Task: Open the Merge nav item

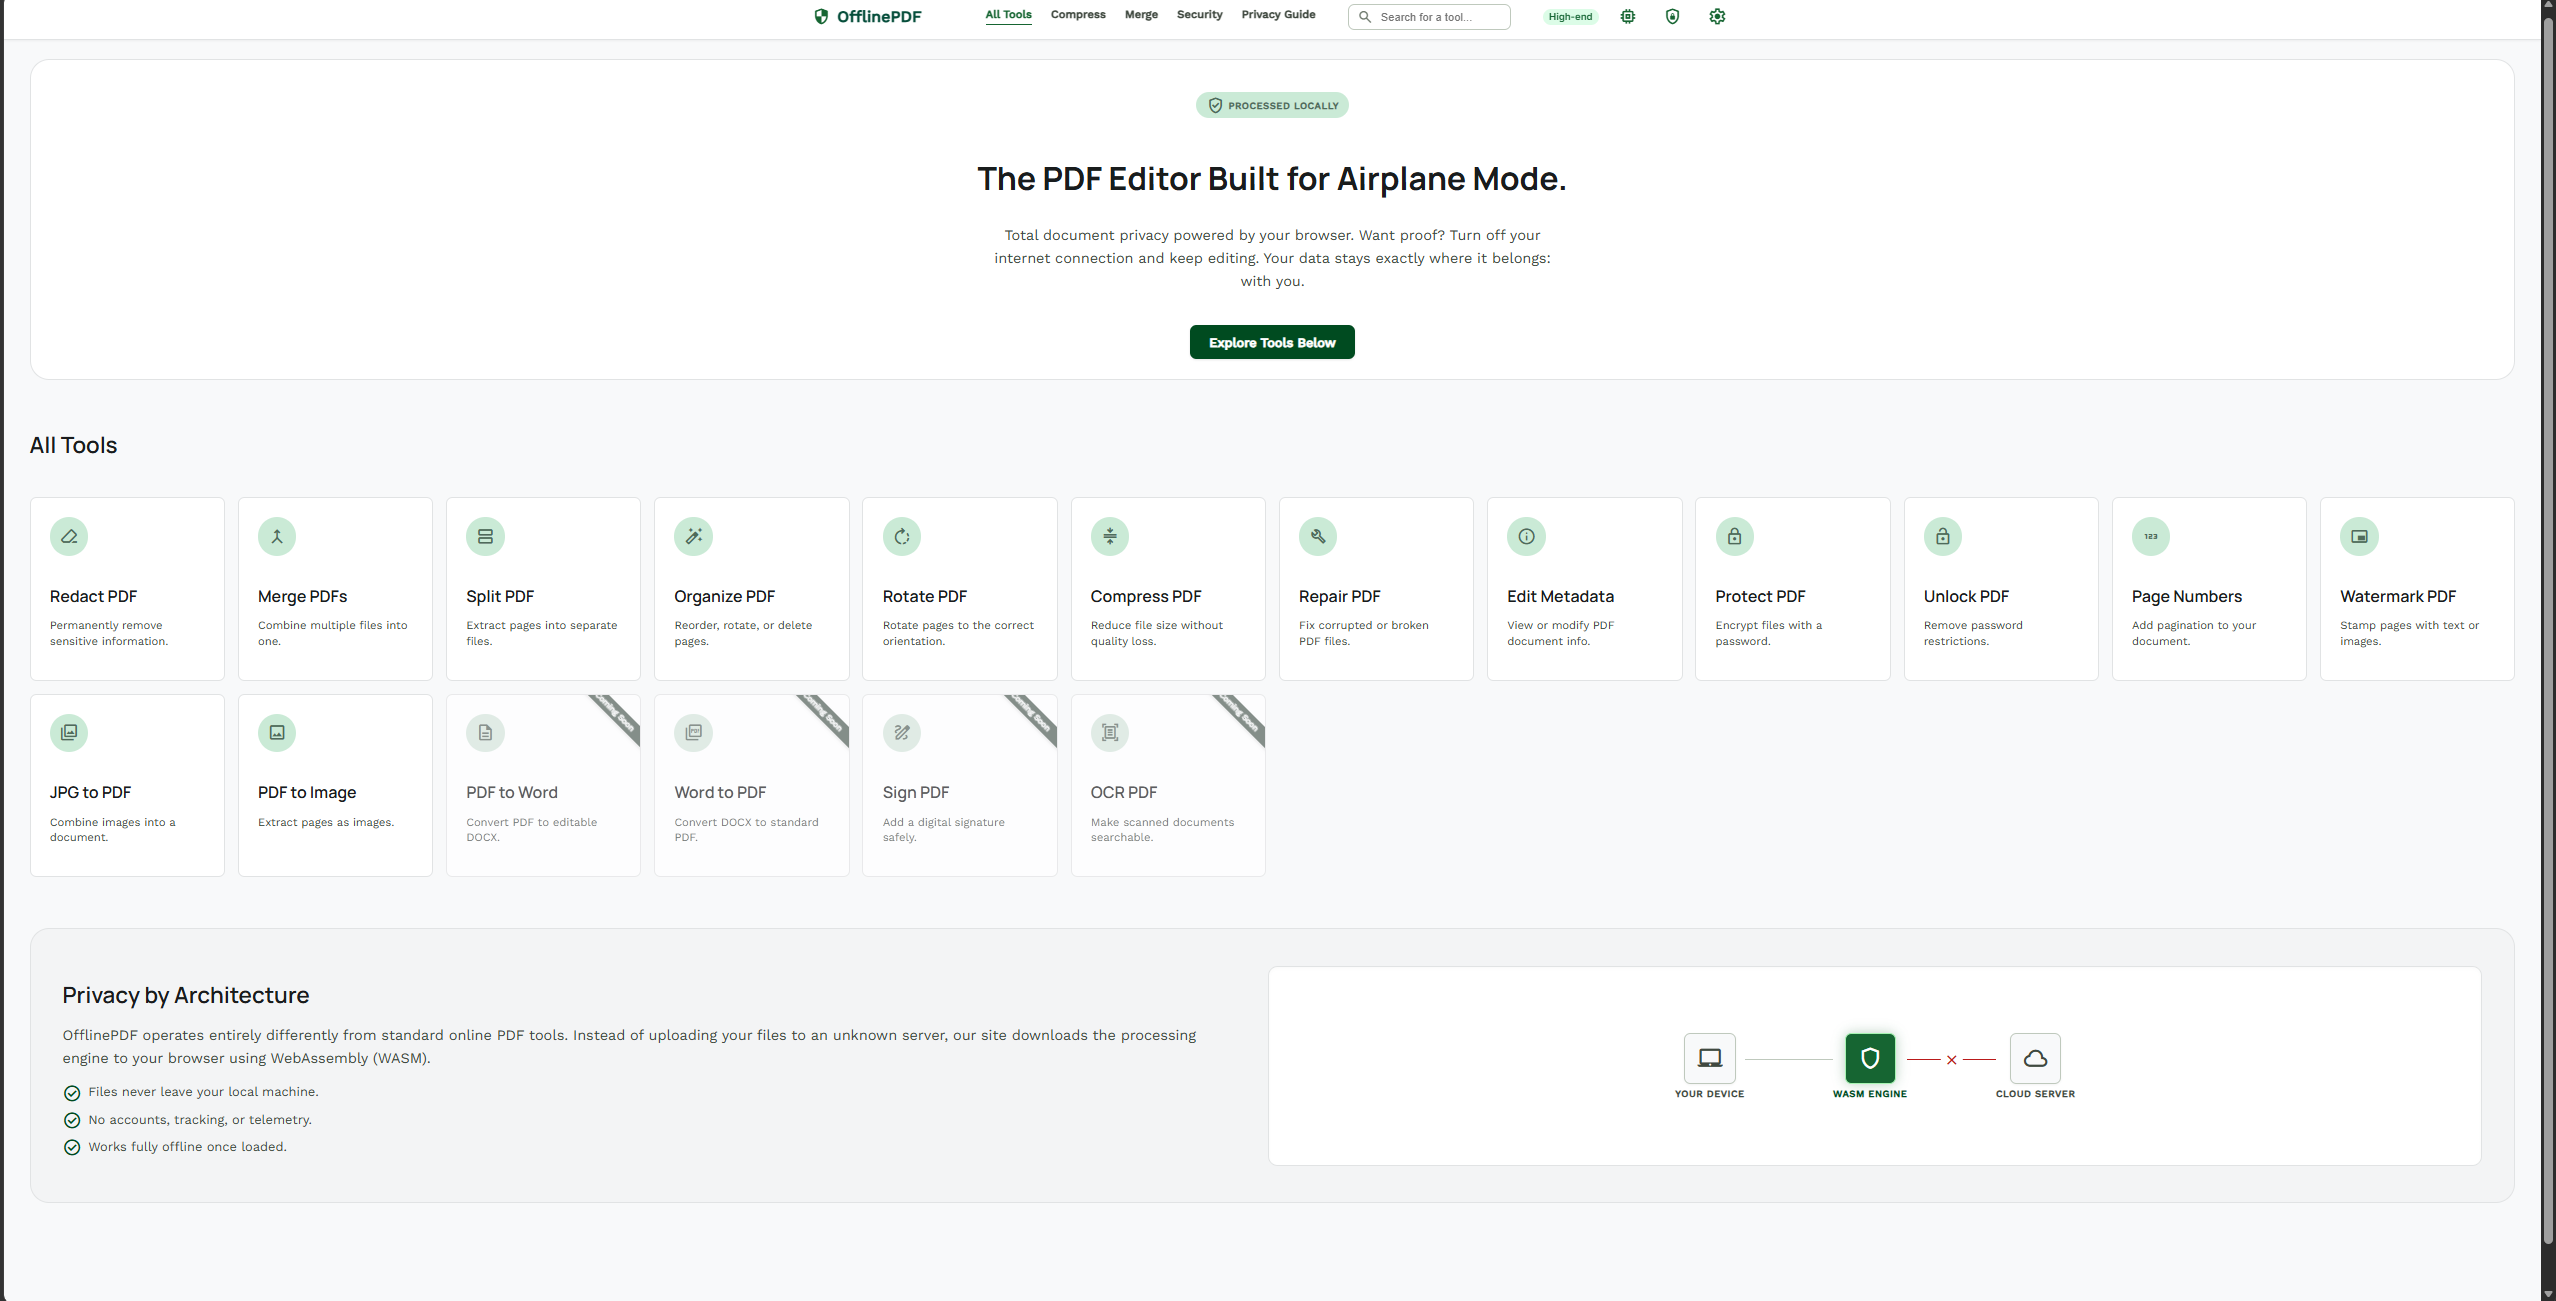Action: [1141, 15]
